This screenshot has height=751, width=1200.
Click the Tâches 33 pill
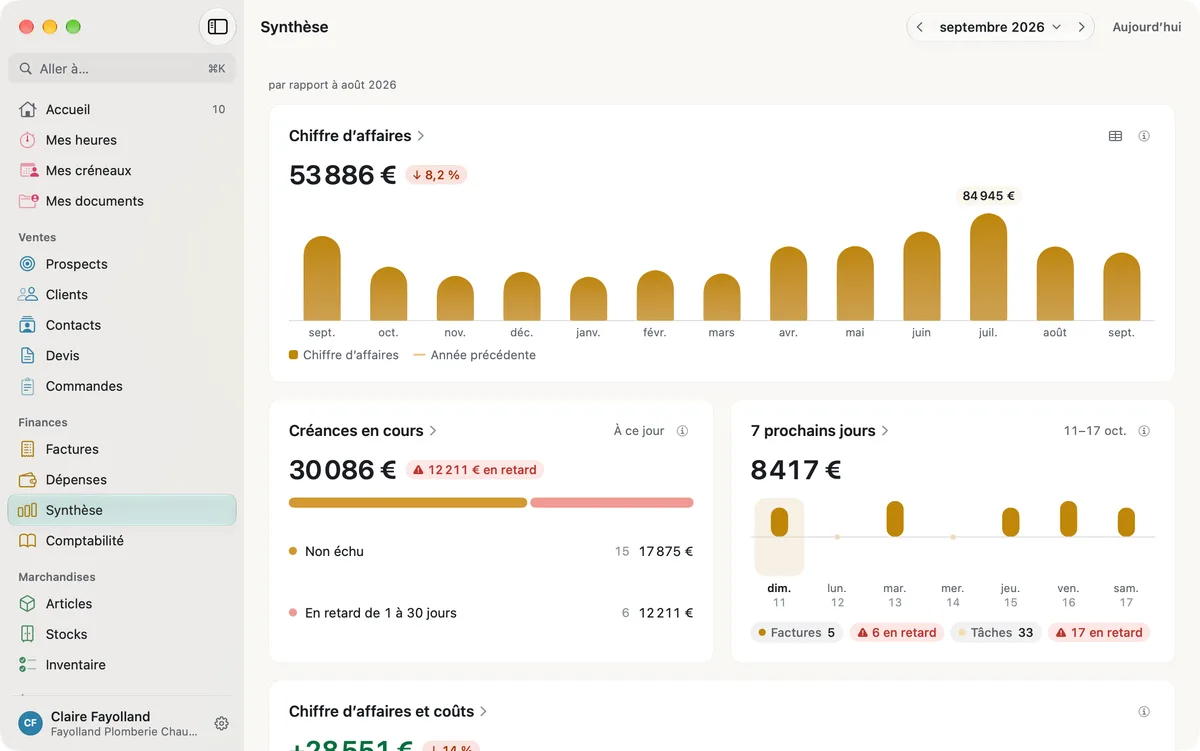click(996, 633)
